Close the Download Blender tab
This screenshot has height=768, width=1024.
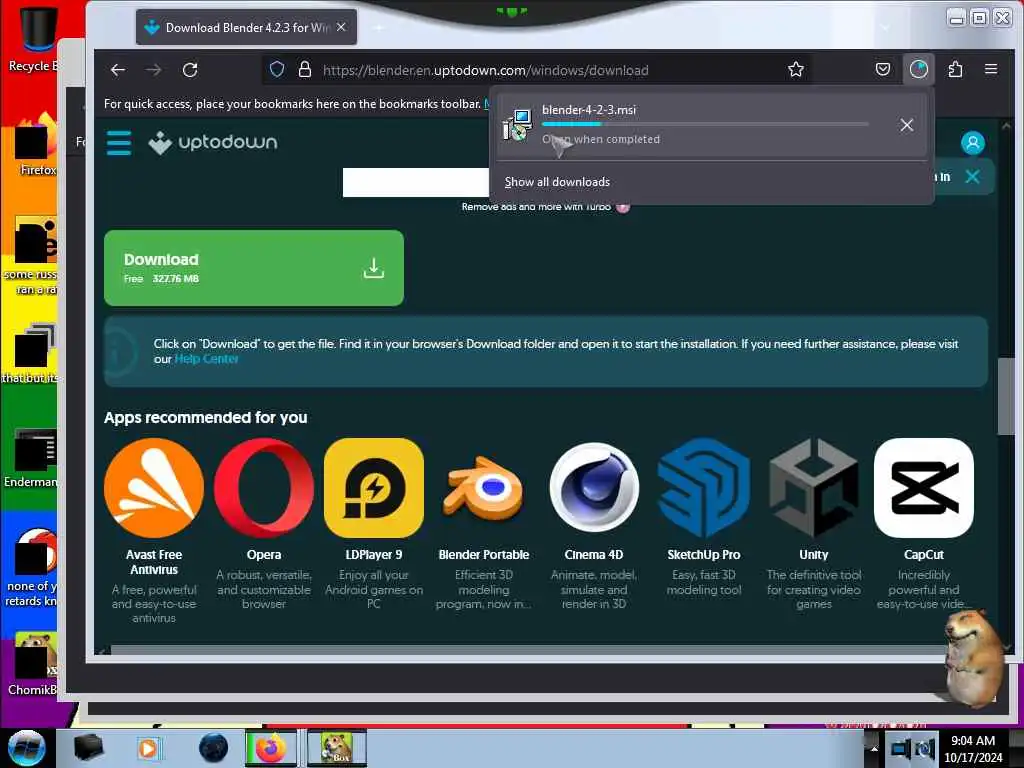tap(341, 27)
